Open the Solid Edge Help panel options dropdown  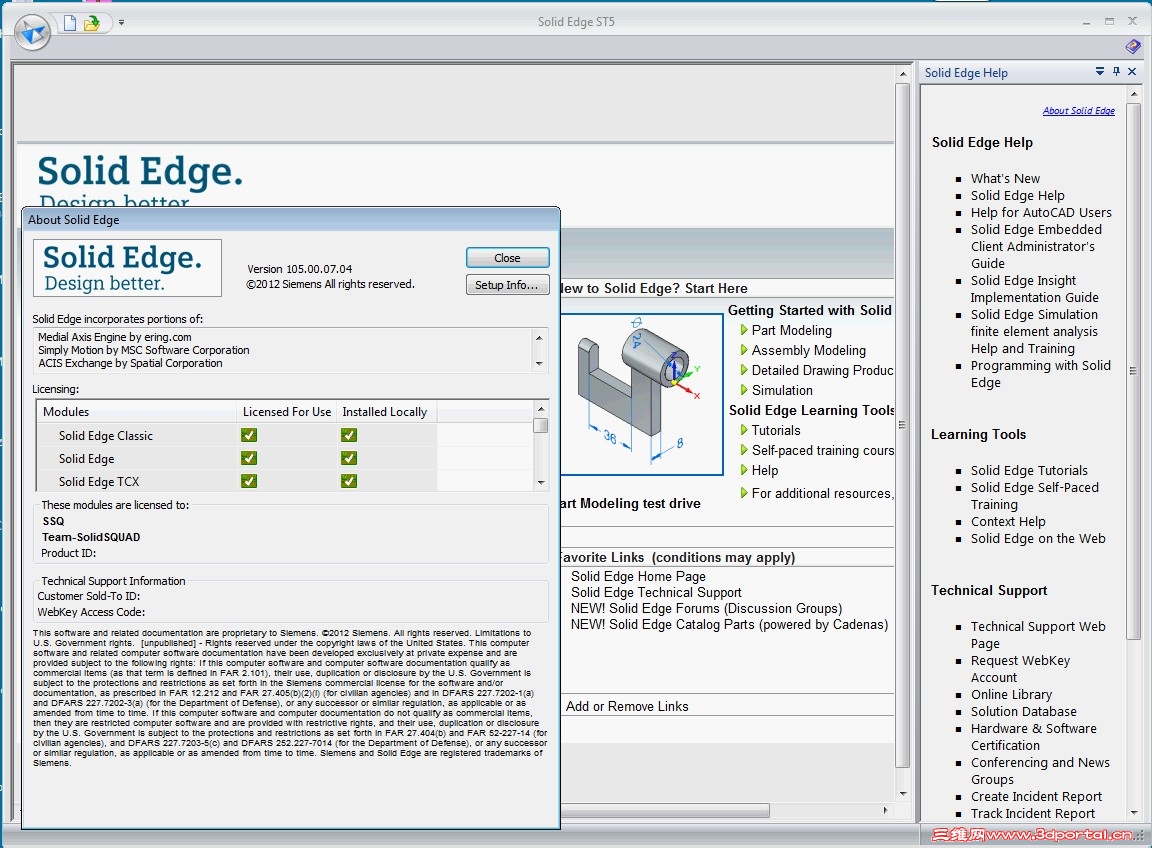[1100, 71]
